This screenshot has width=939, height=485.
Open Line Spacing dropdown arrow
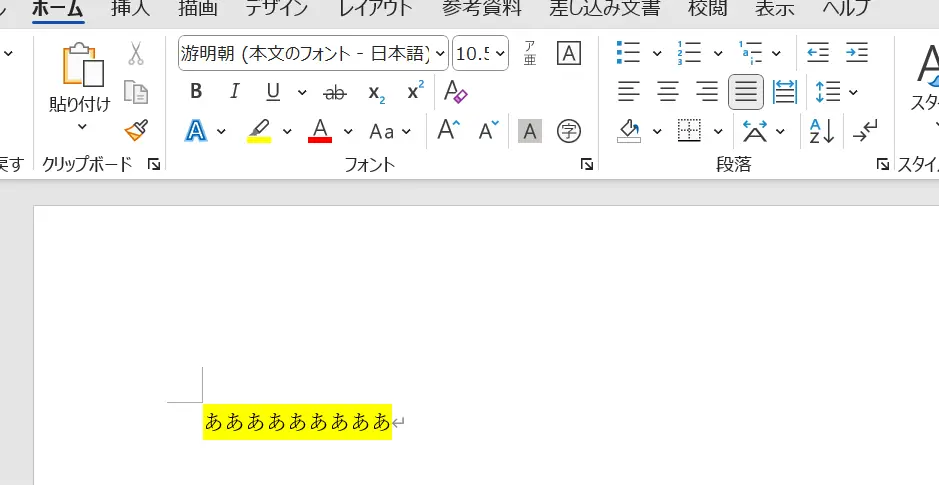tap(853, 92)
